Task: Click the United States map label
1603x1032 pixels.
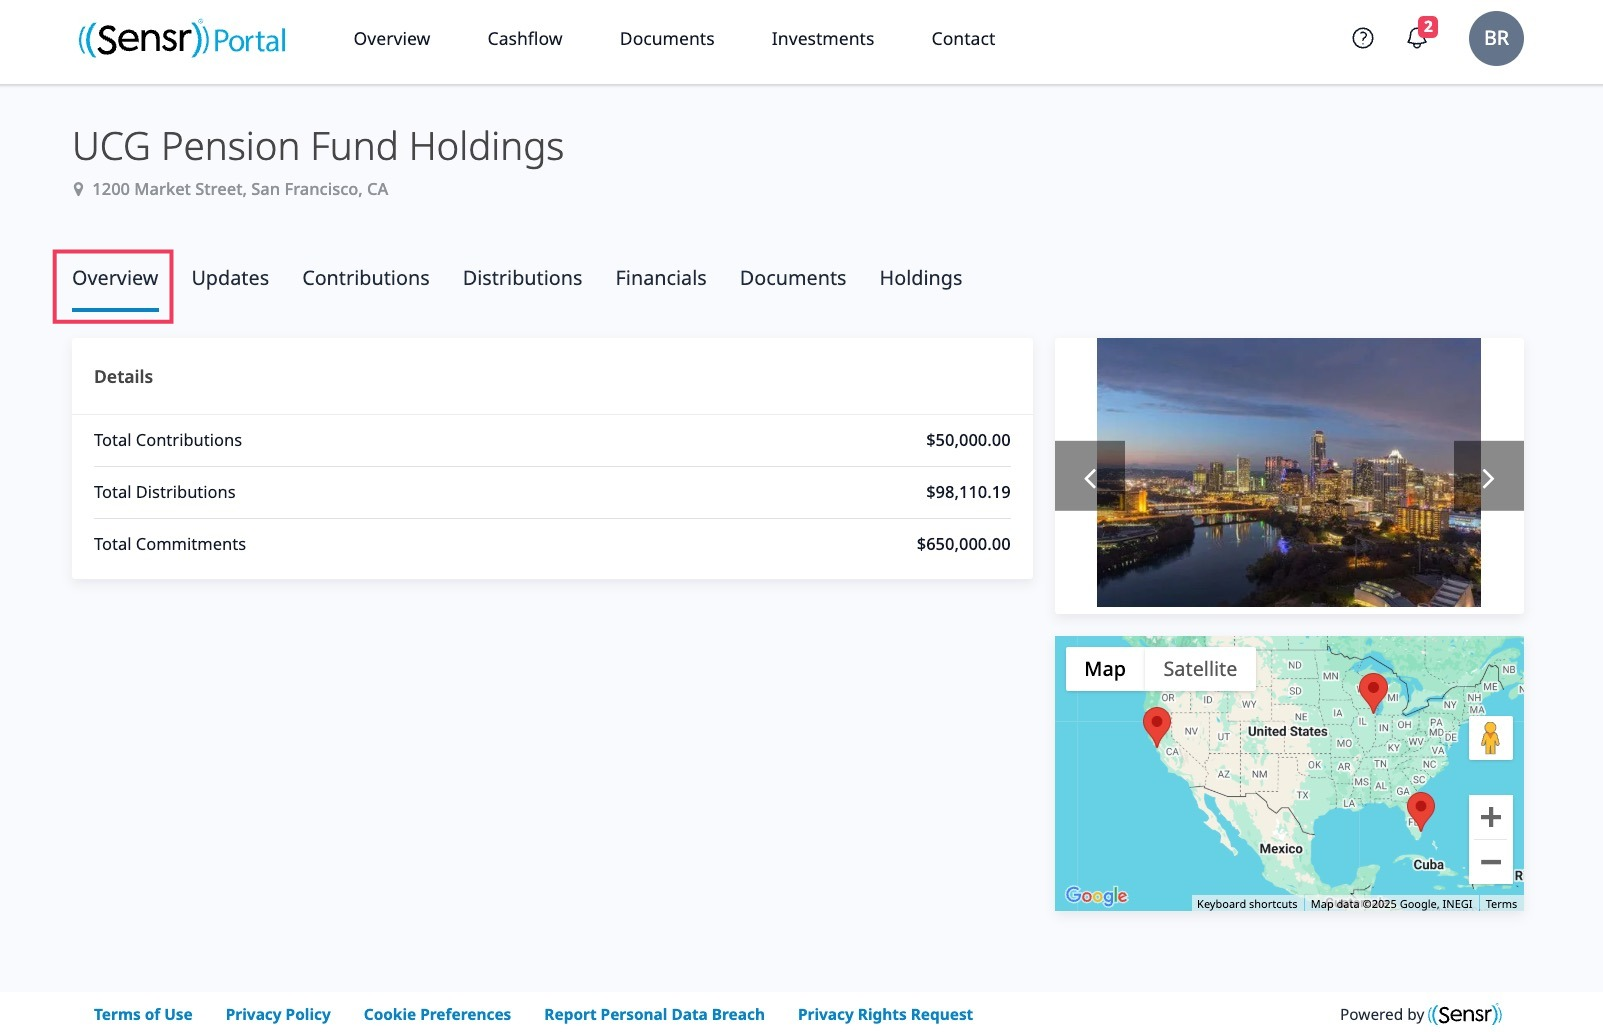Action: pyautogui.click(x=1287, y=731)
